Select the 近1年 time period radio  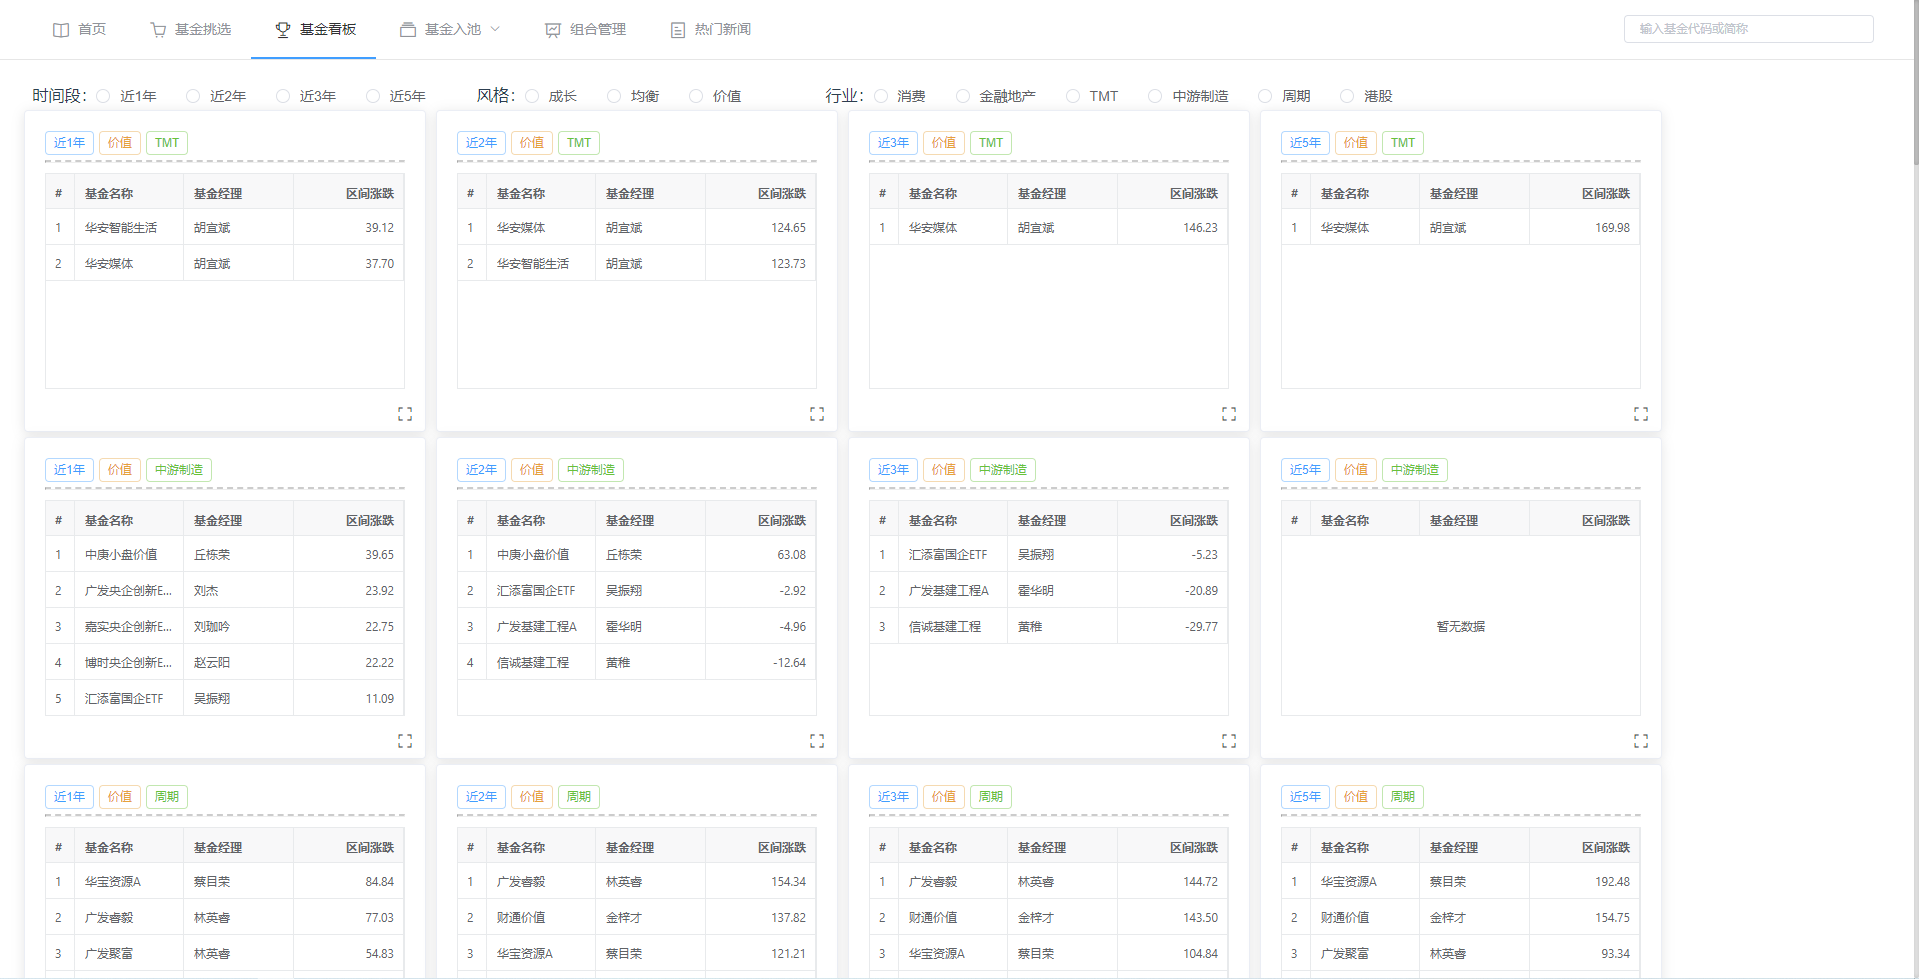click(104, 96)
